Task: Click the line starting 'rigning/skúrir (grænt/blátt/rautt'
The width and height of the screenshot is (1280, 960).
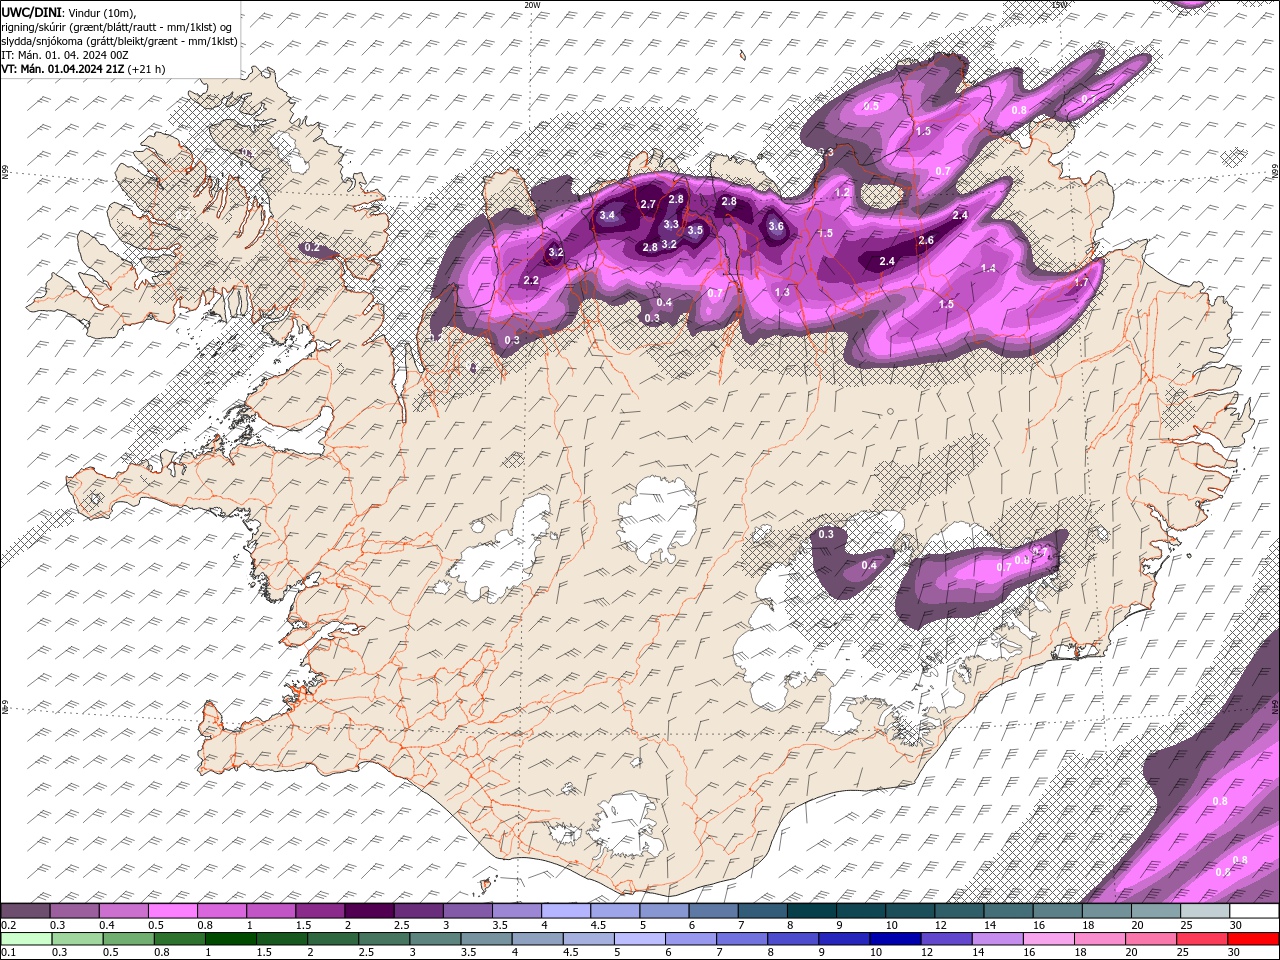Action: pyautogui.click(x=118, y=26)
